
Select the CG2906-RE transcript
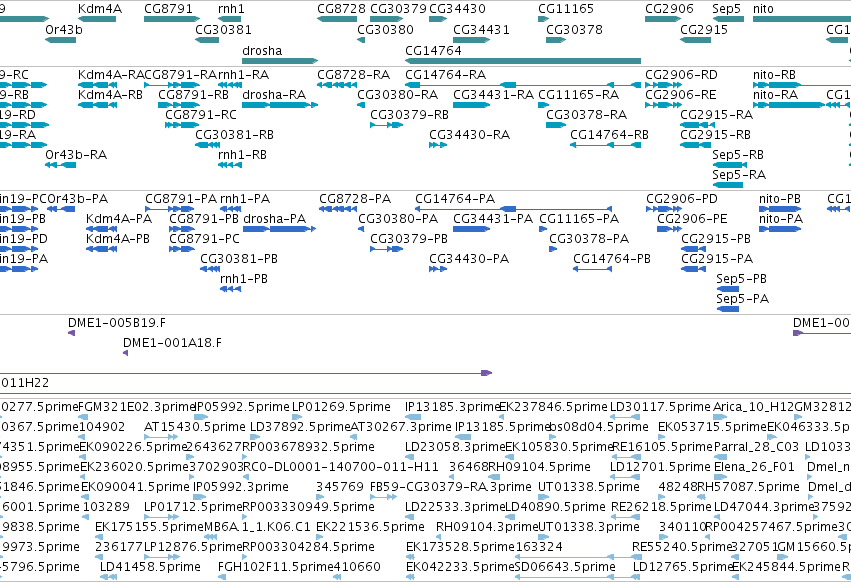[663, 105]
